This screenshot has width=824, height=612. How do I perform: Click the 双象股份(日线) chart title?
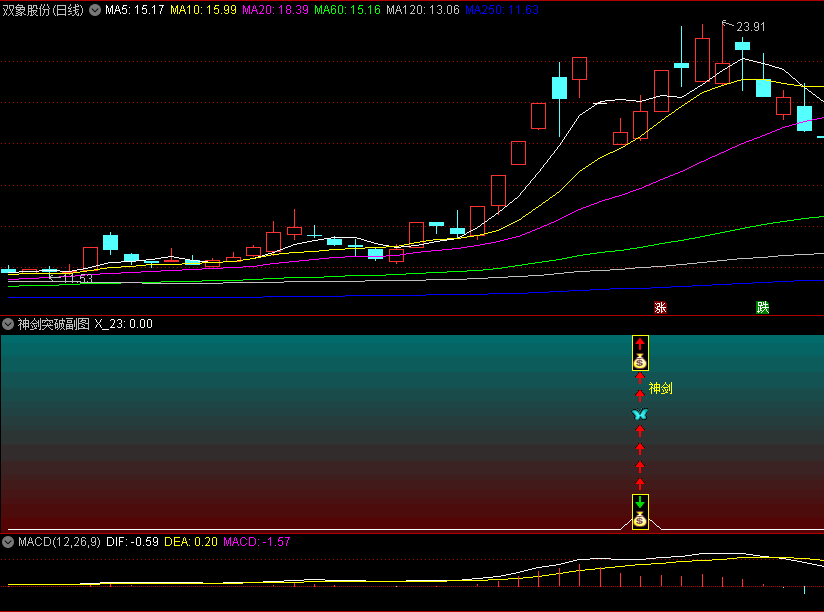(43, 10)
